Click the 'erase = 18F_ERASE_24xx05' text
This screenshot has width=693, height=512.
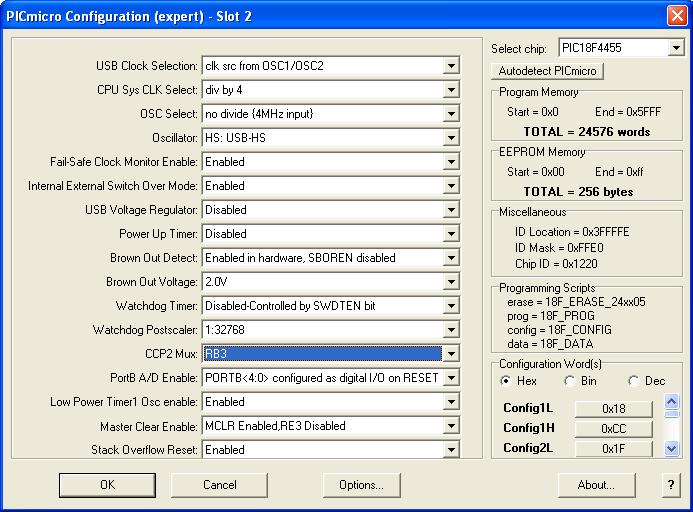tap(576, 302)
